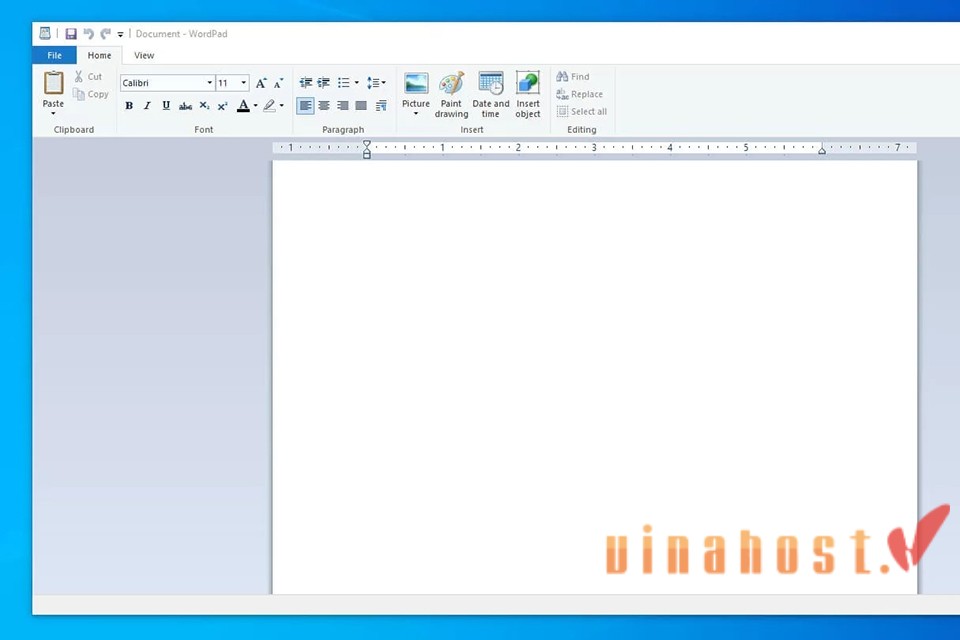
Task: Toggle Strikethrough formatting
Action: pos(185,106)
